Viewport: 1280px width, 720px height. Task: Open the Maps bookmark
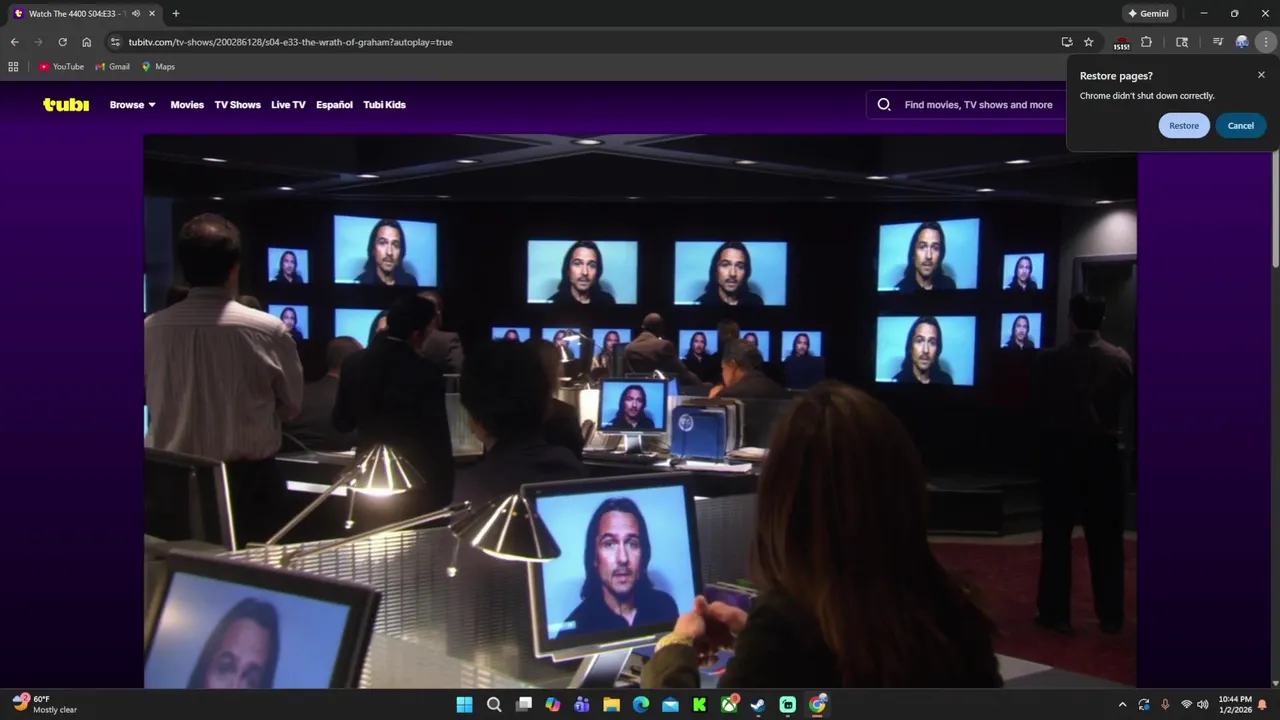(x=158, y=67)
